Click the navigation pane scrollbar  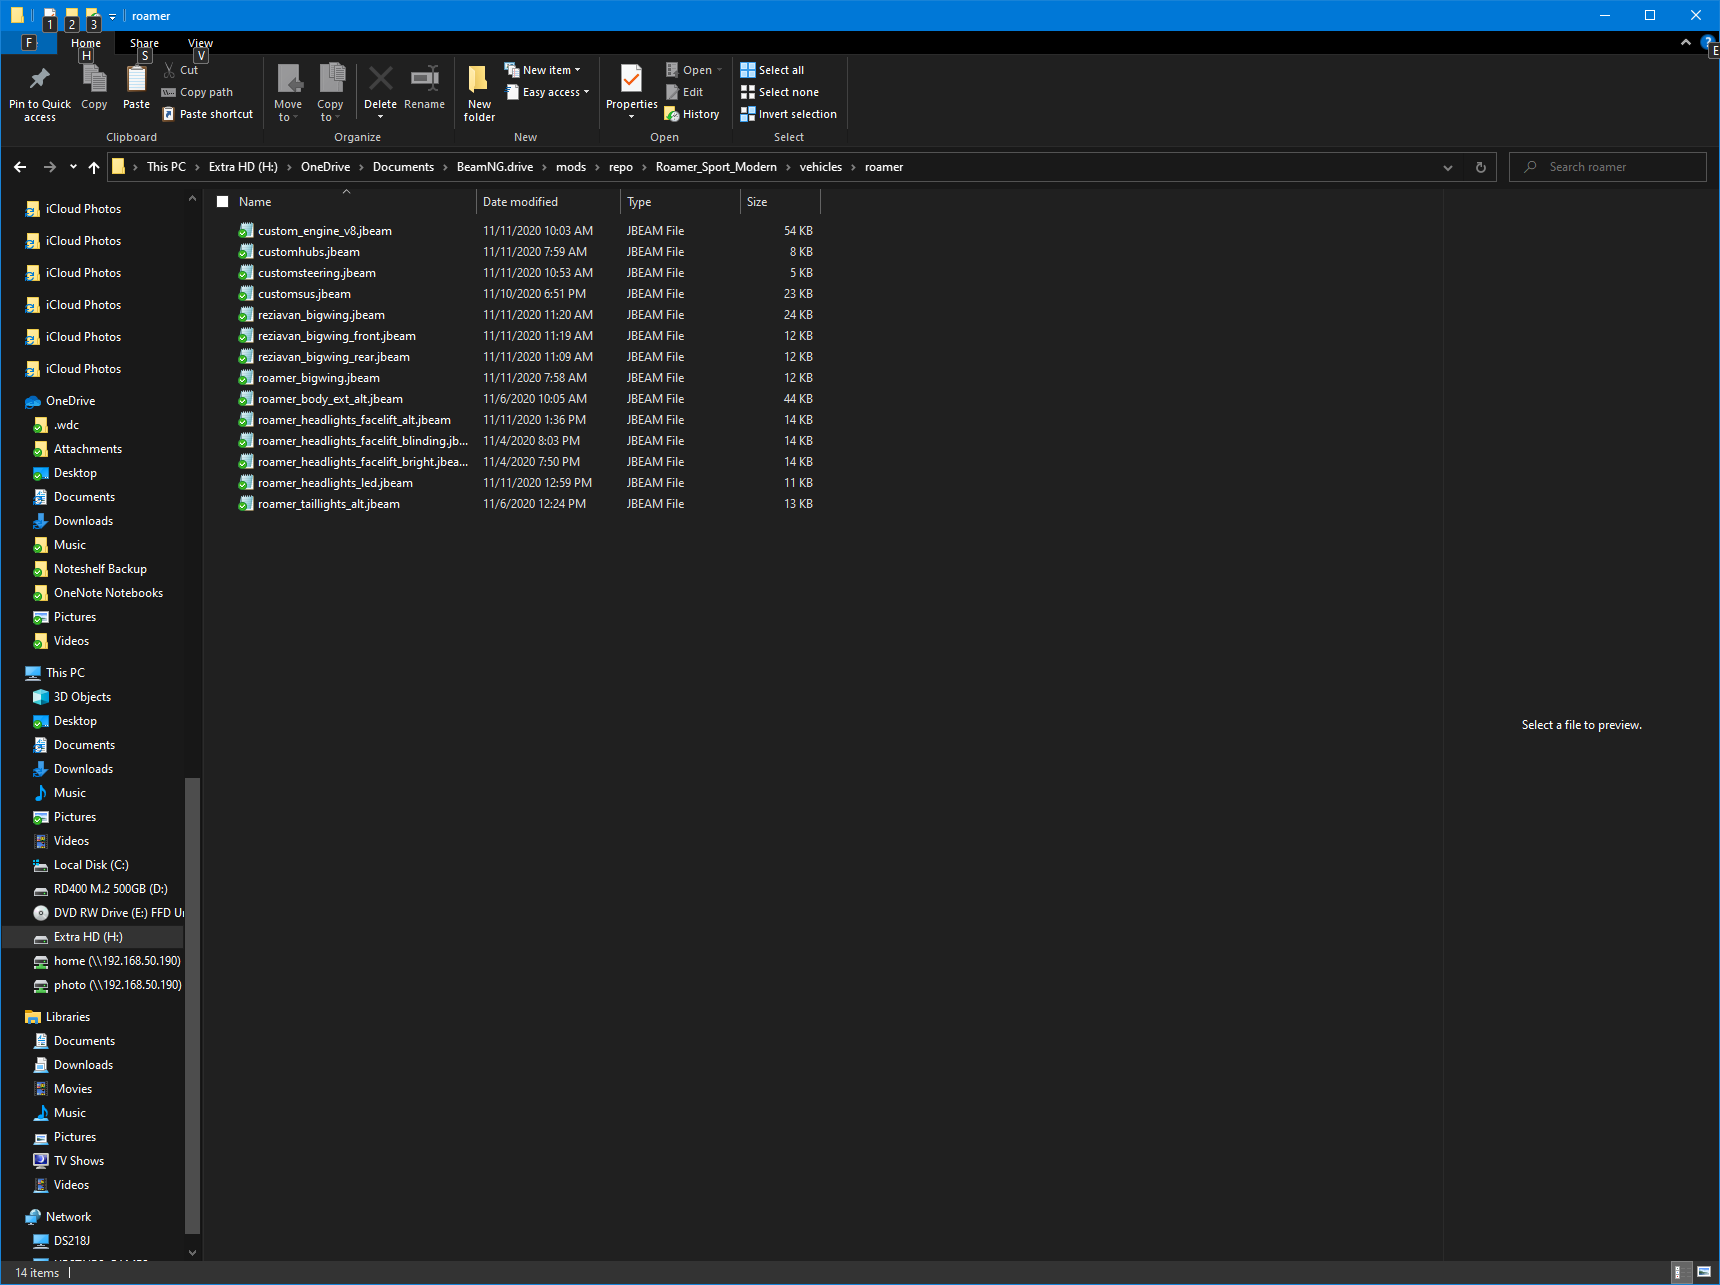coord(192,1005)
